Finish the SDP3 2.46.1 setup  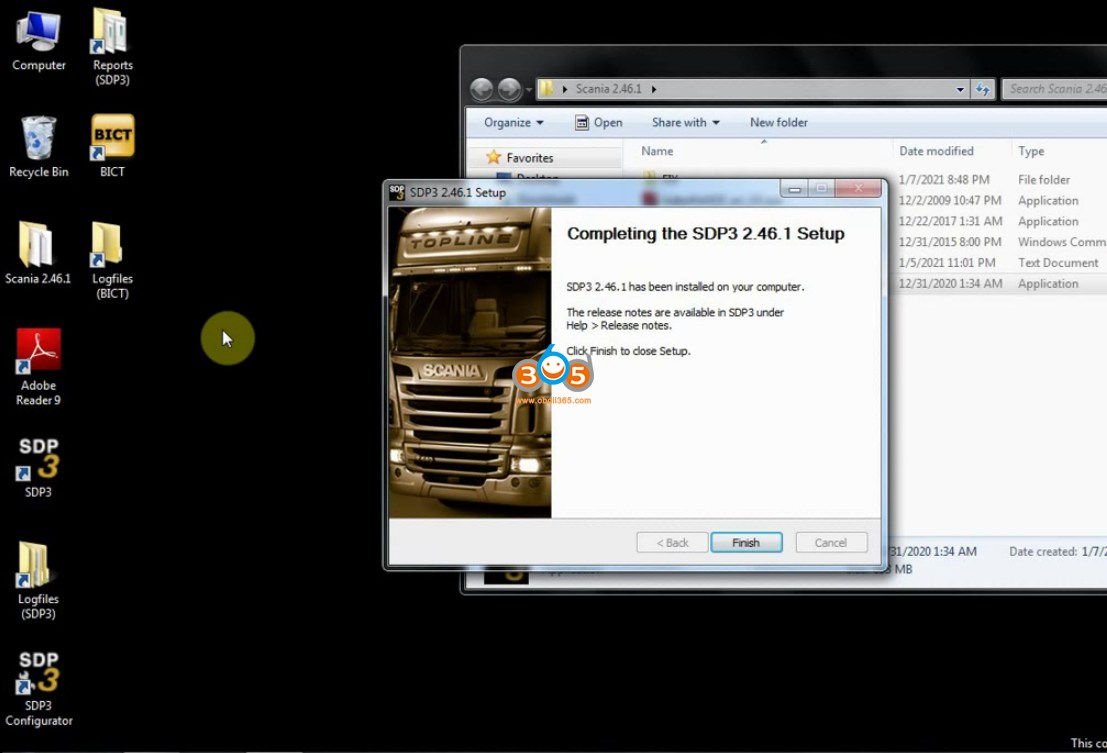coord(746,542)
